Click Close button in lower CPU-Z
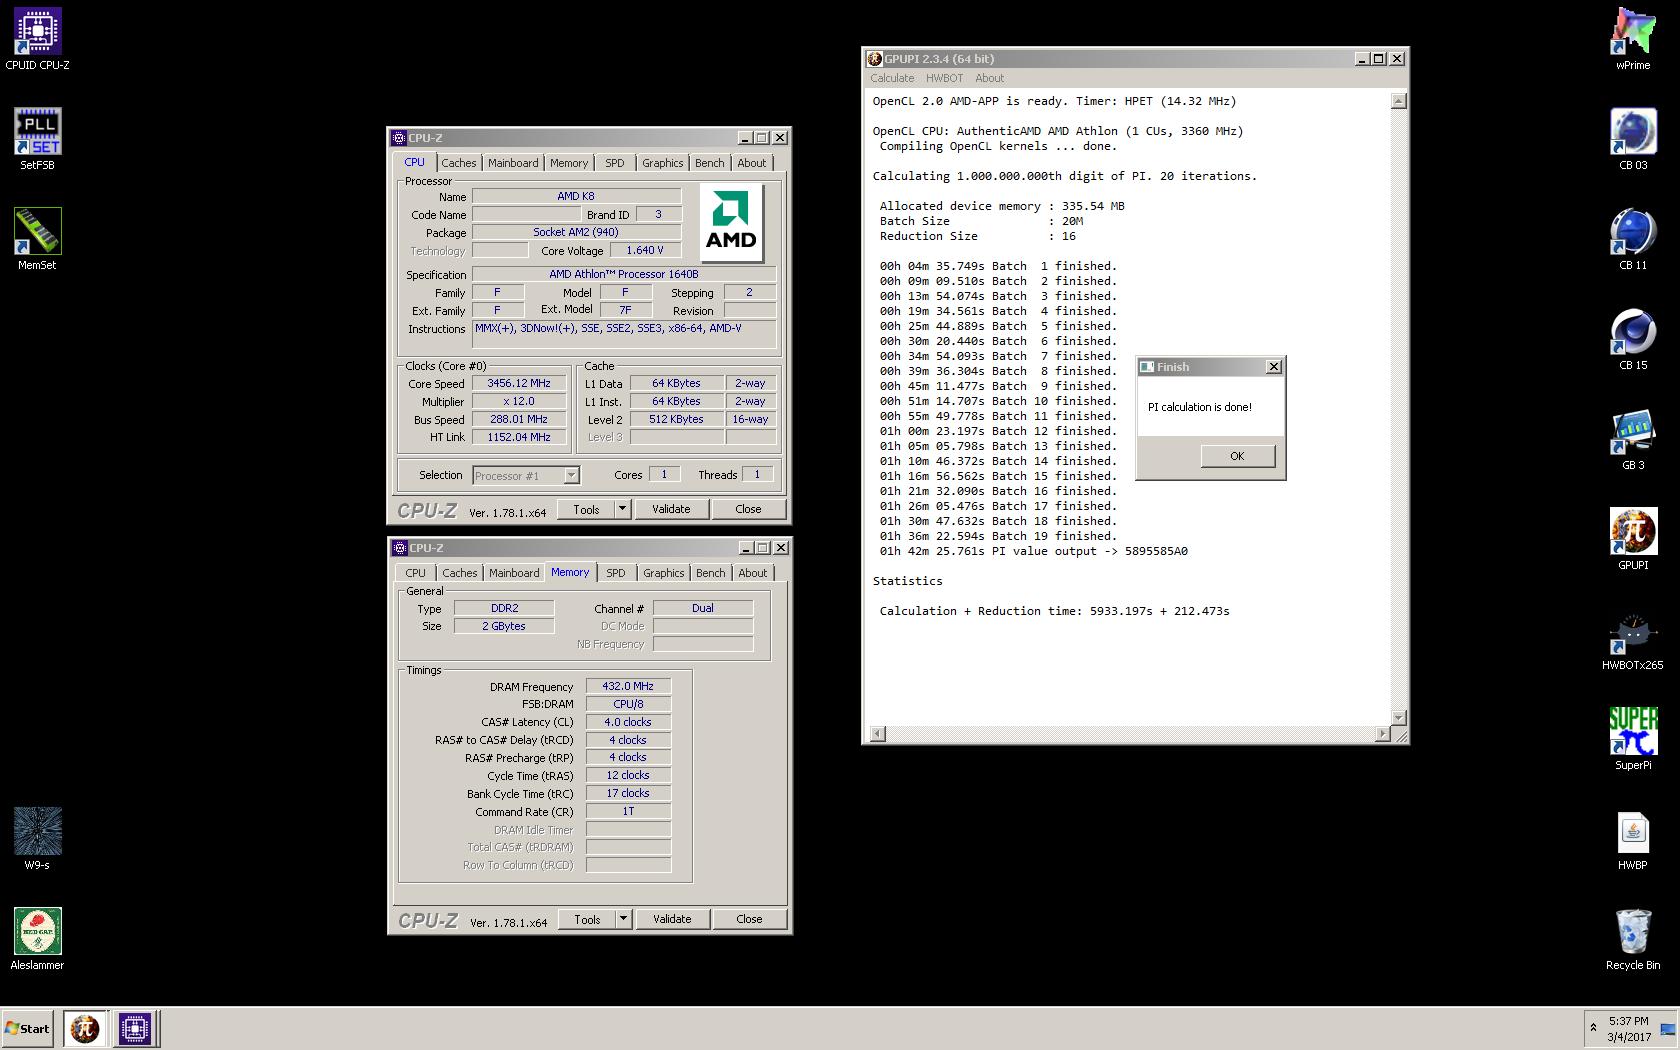Viewport: 1680px width, 1050px height. (749, 919)
